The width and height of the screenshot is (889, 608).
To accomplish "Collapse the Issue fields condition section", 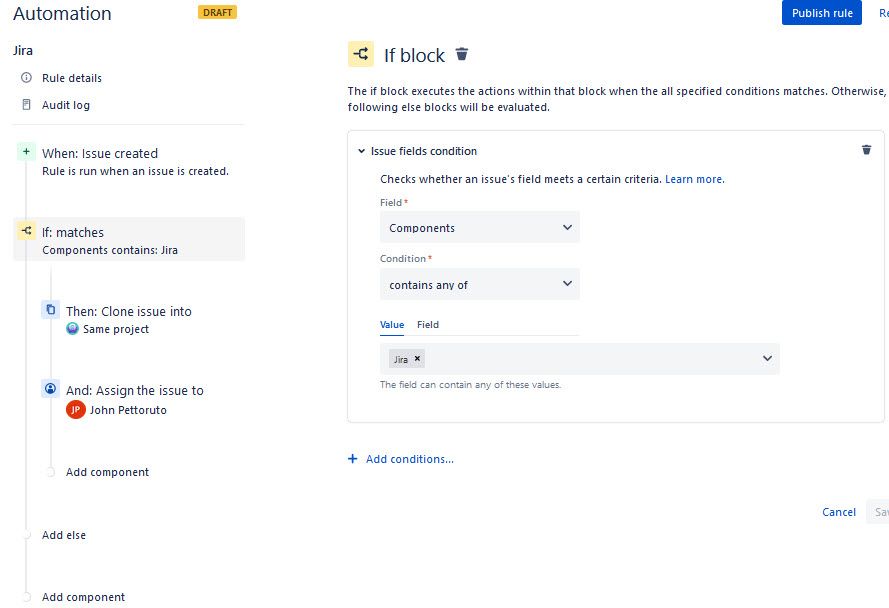I will (x=361, y=151).
